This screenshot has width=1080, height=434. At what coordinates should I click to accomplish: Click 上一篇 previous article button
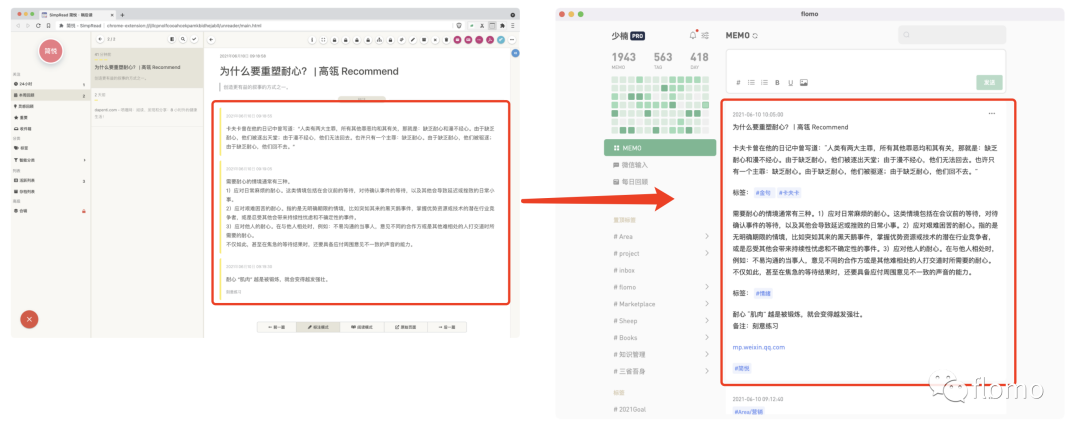pos(278,327)
